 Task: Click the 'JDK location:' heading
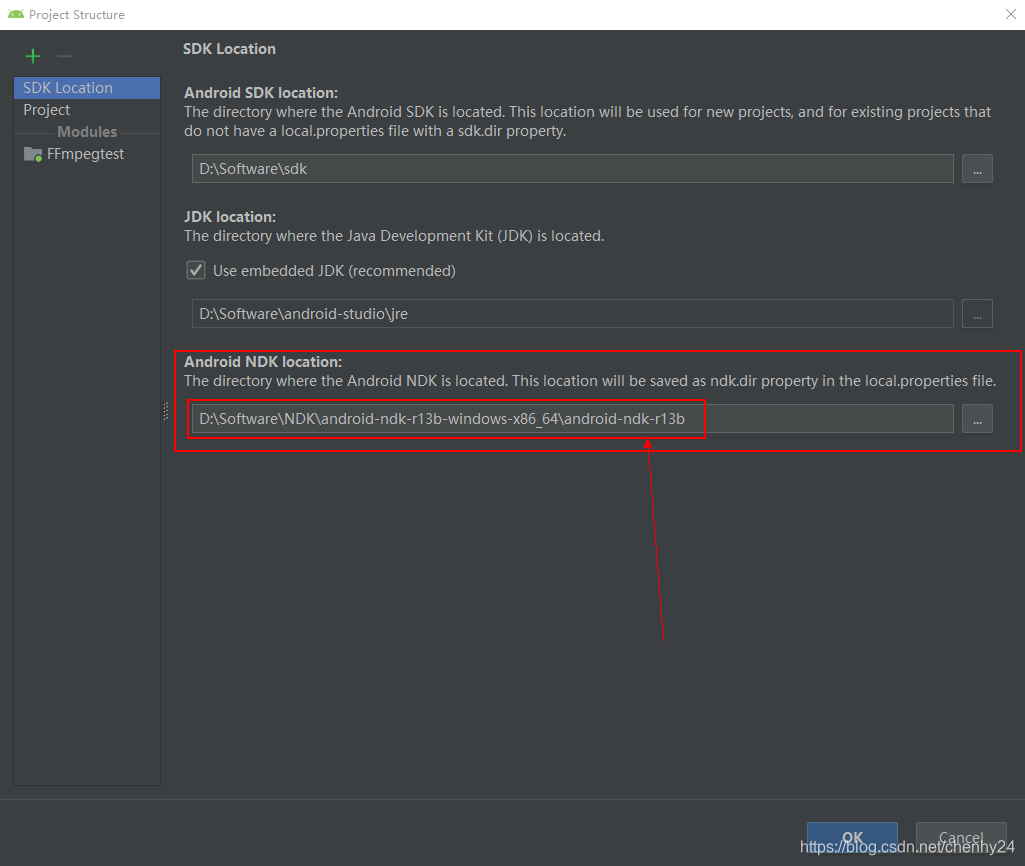coord(230,217)
